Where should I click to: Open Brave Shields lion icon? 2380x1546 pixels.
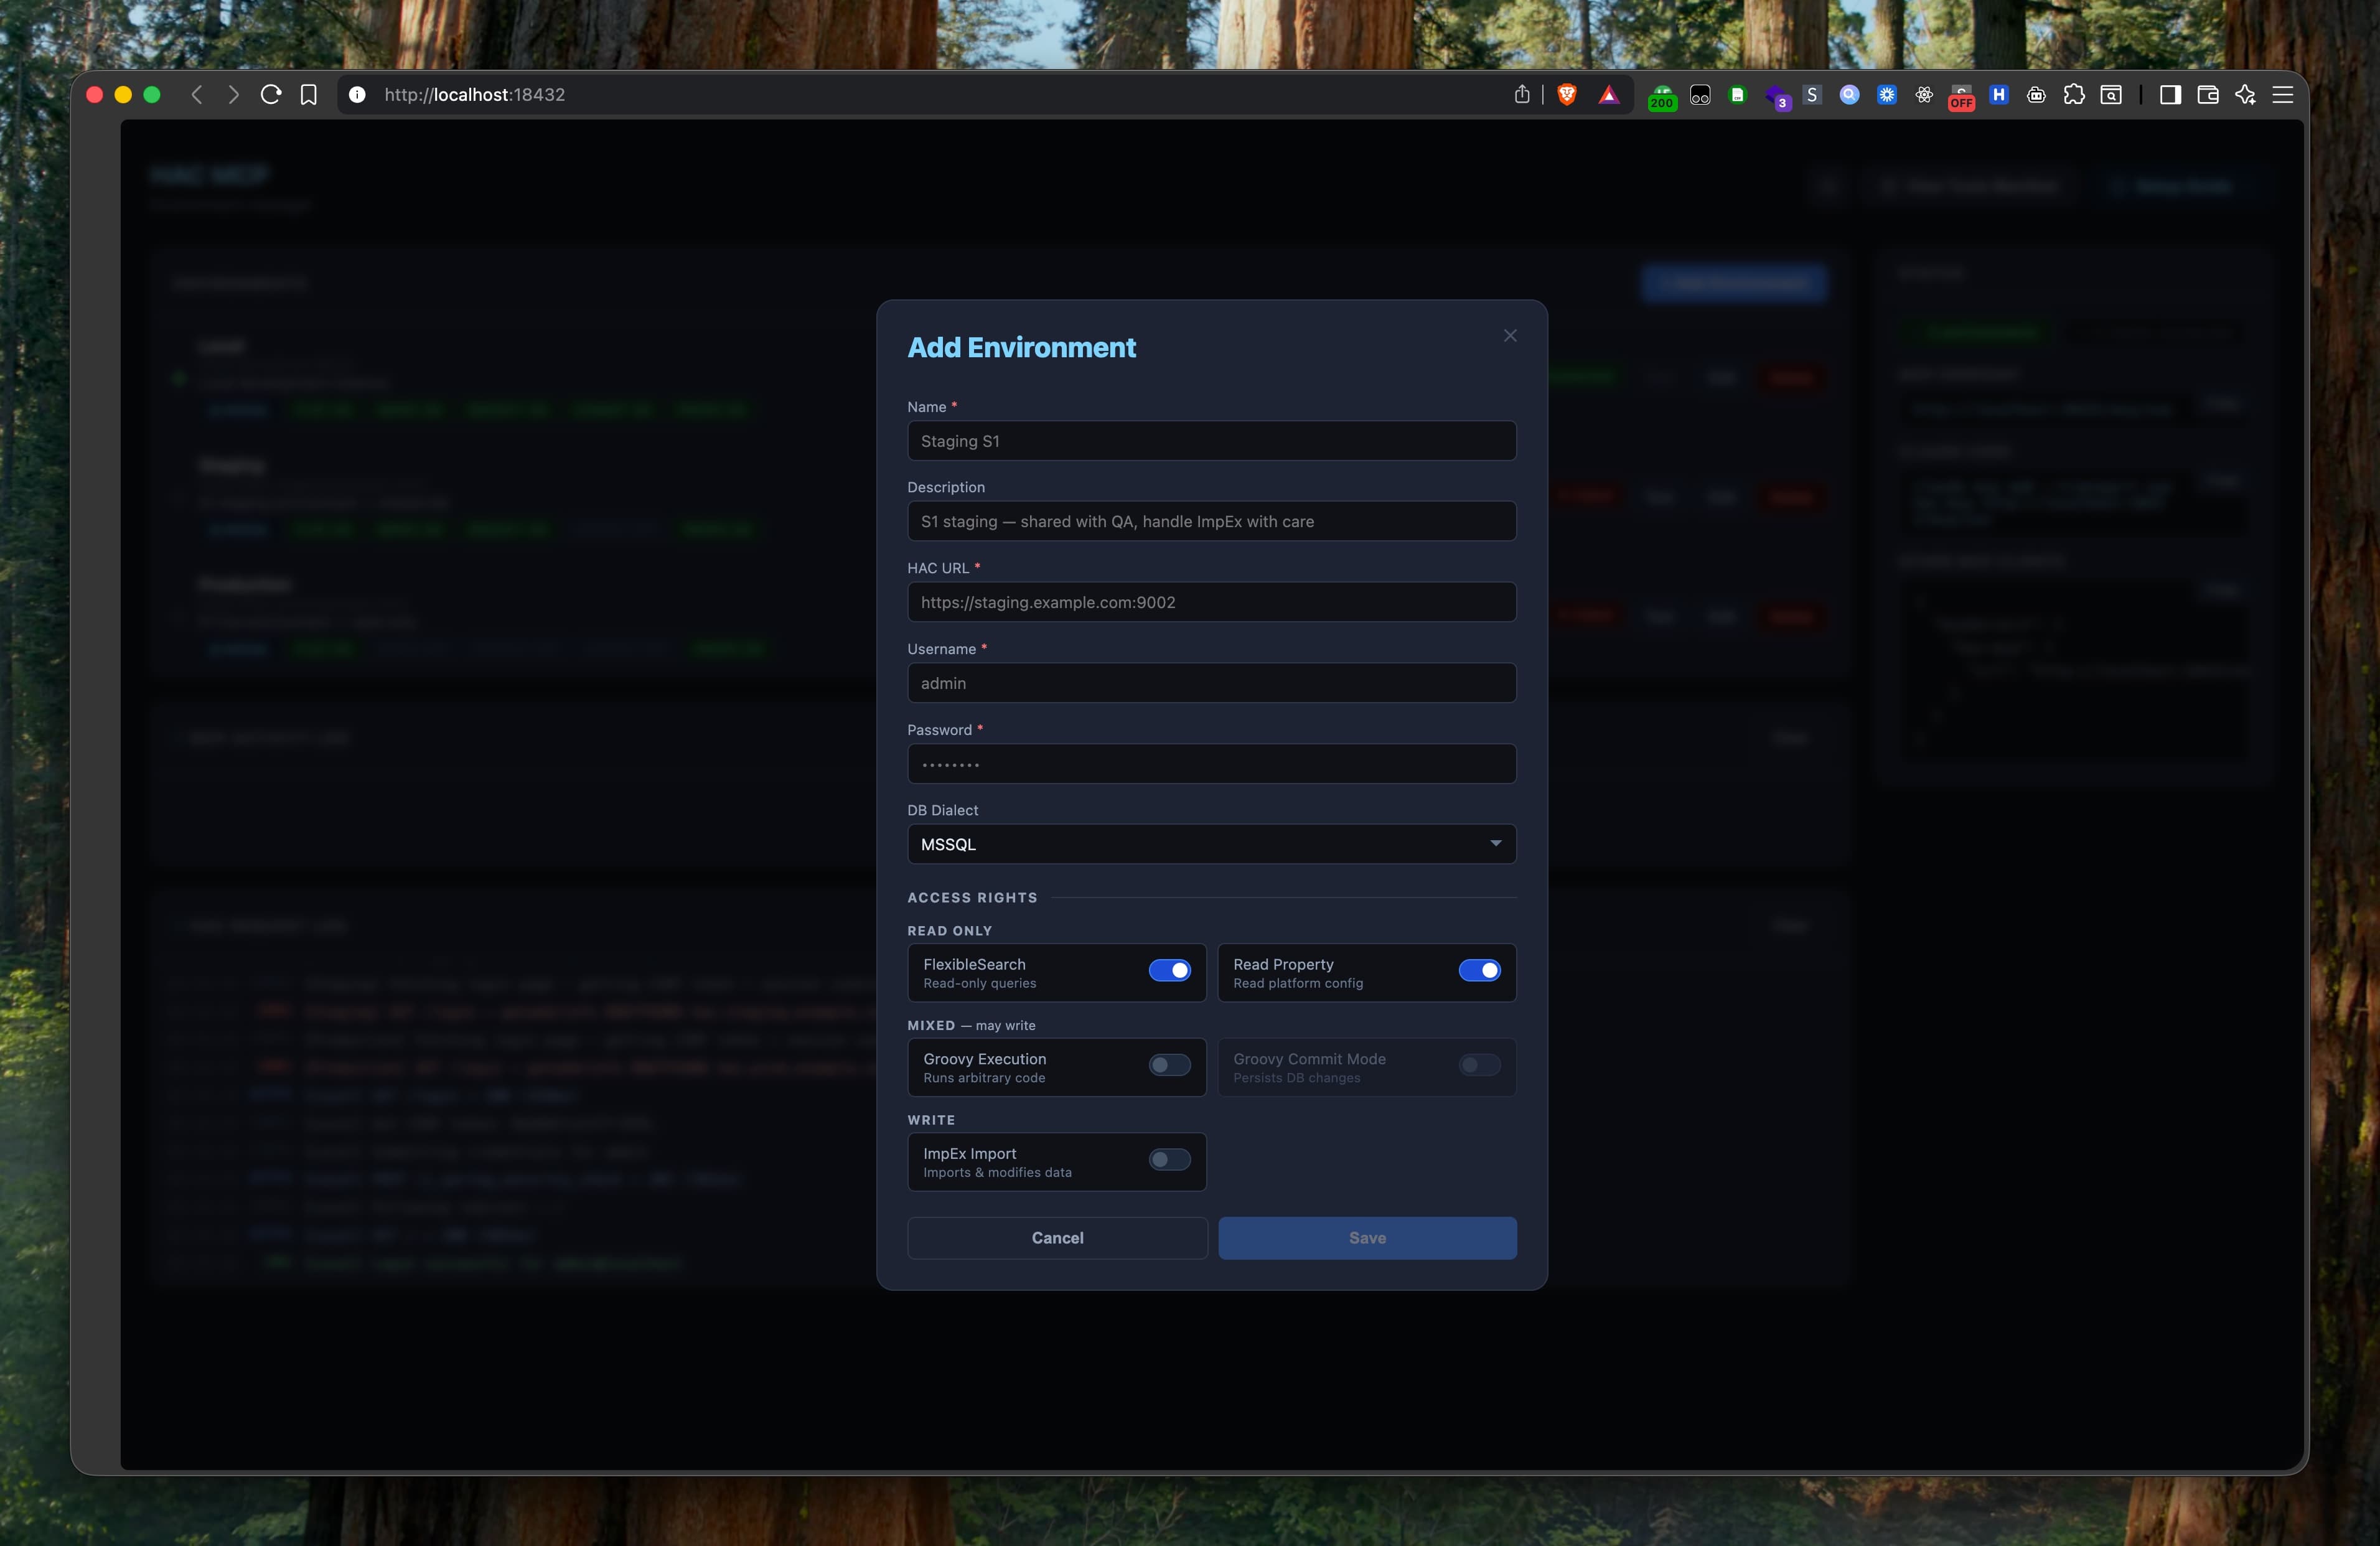point(1567,95)
